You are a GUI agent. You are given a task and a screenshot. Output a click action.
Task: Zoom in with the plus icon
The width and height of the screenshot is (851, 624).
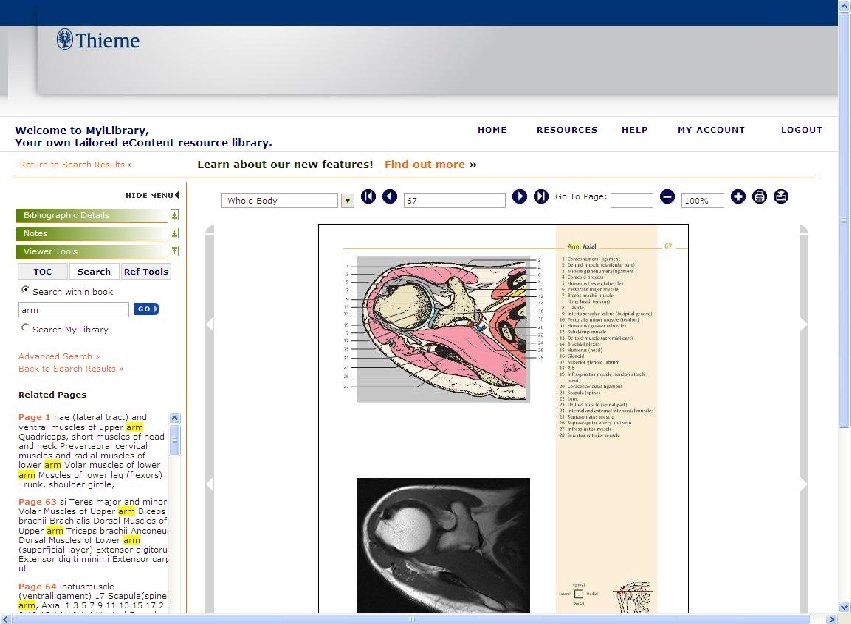coord(738,197)
